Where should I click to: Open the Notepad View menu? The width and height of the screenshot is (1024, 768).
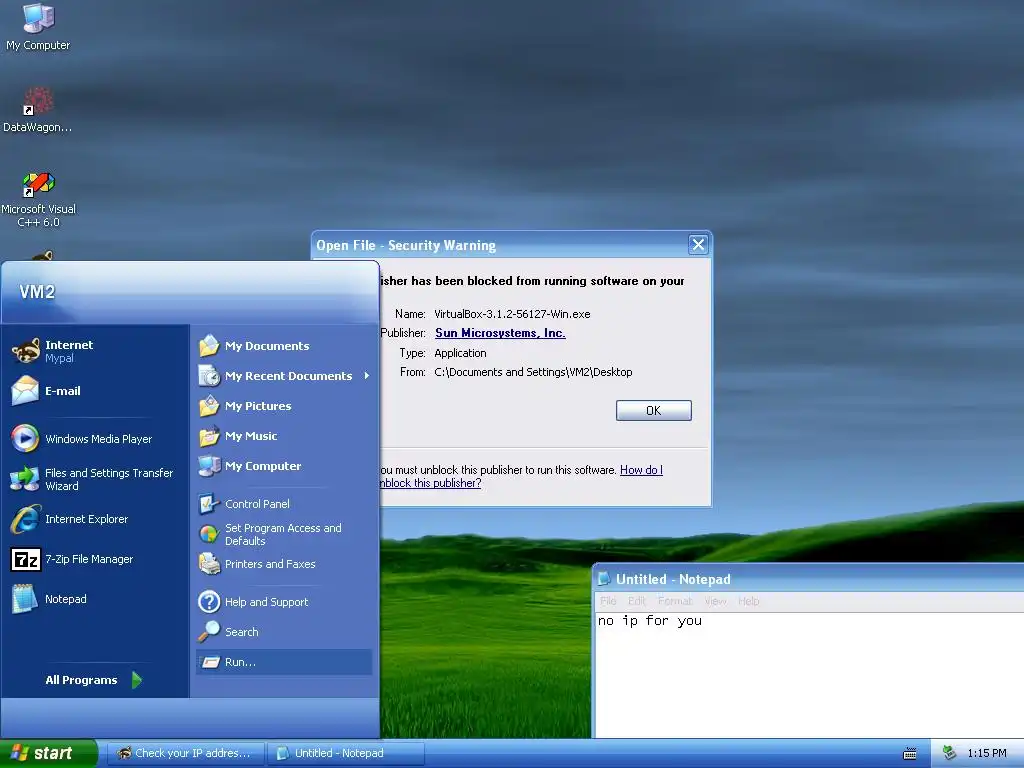(x=716, y=601)
